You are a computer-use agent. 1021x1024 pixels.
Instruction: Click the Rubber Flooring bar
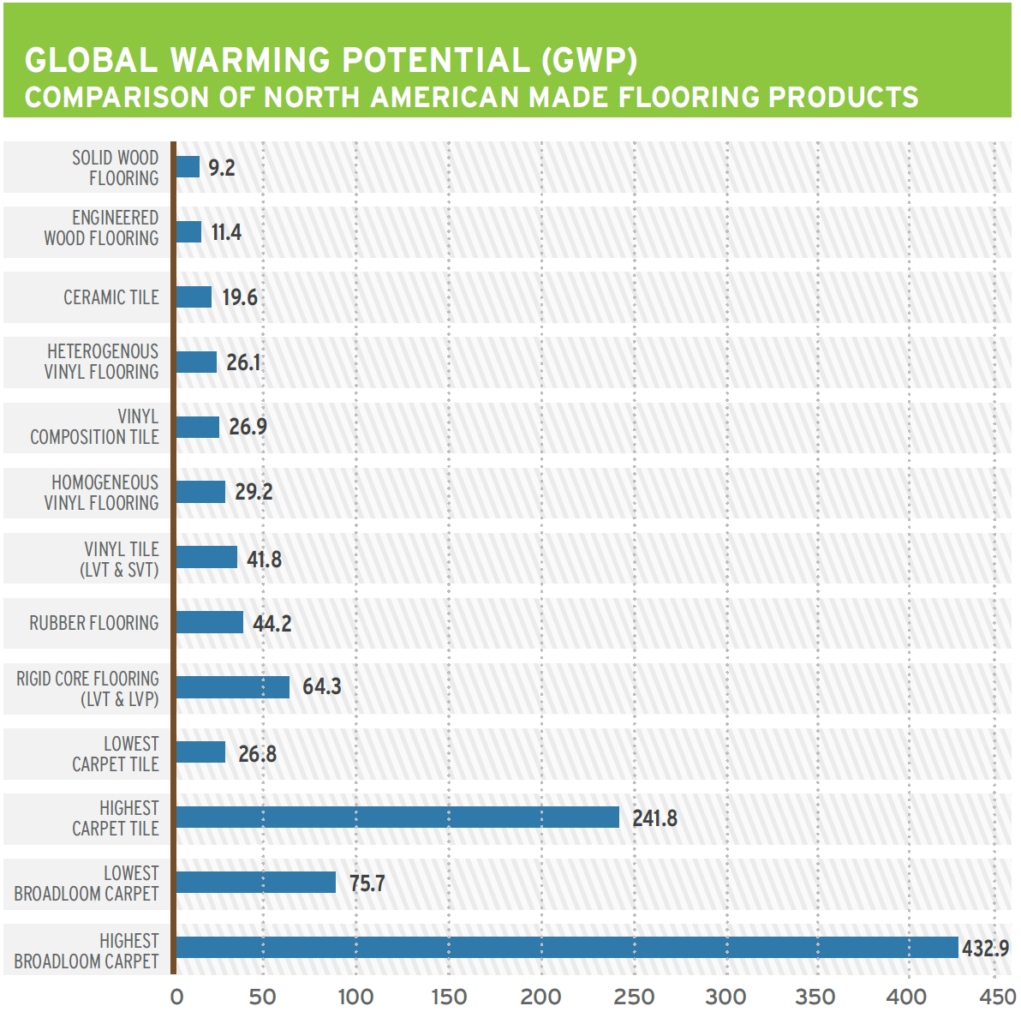pyautogui.click(x=210, y=622)
